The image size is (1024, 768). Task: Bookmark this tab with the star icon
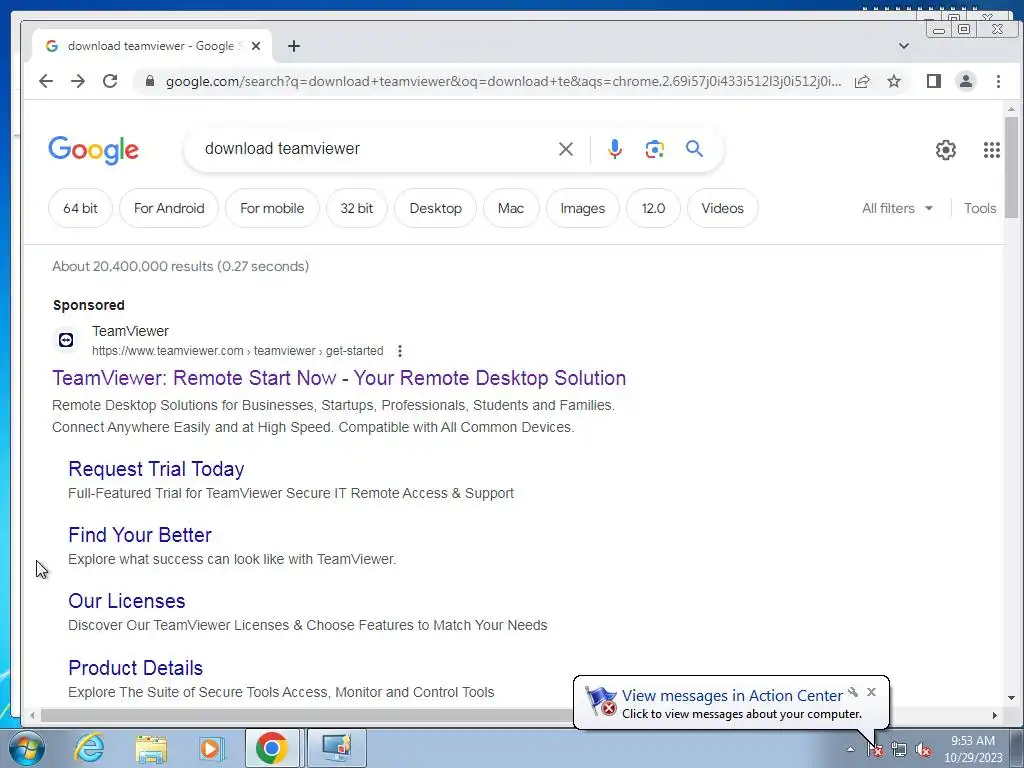point(894,81)
